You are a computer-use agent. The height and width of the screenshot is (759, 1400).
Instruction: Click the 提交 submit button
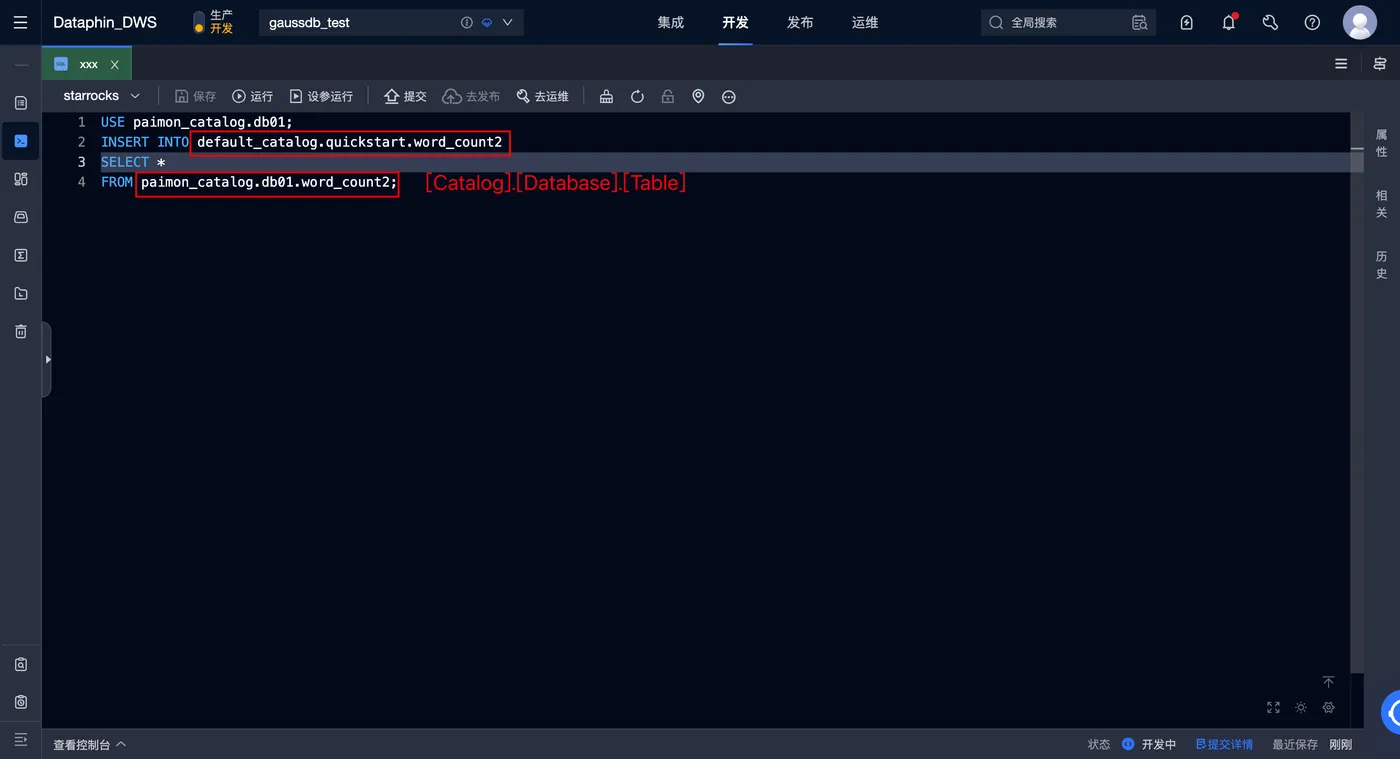click(405, 96)
